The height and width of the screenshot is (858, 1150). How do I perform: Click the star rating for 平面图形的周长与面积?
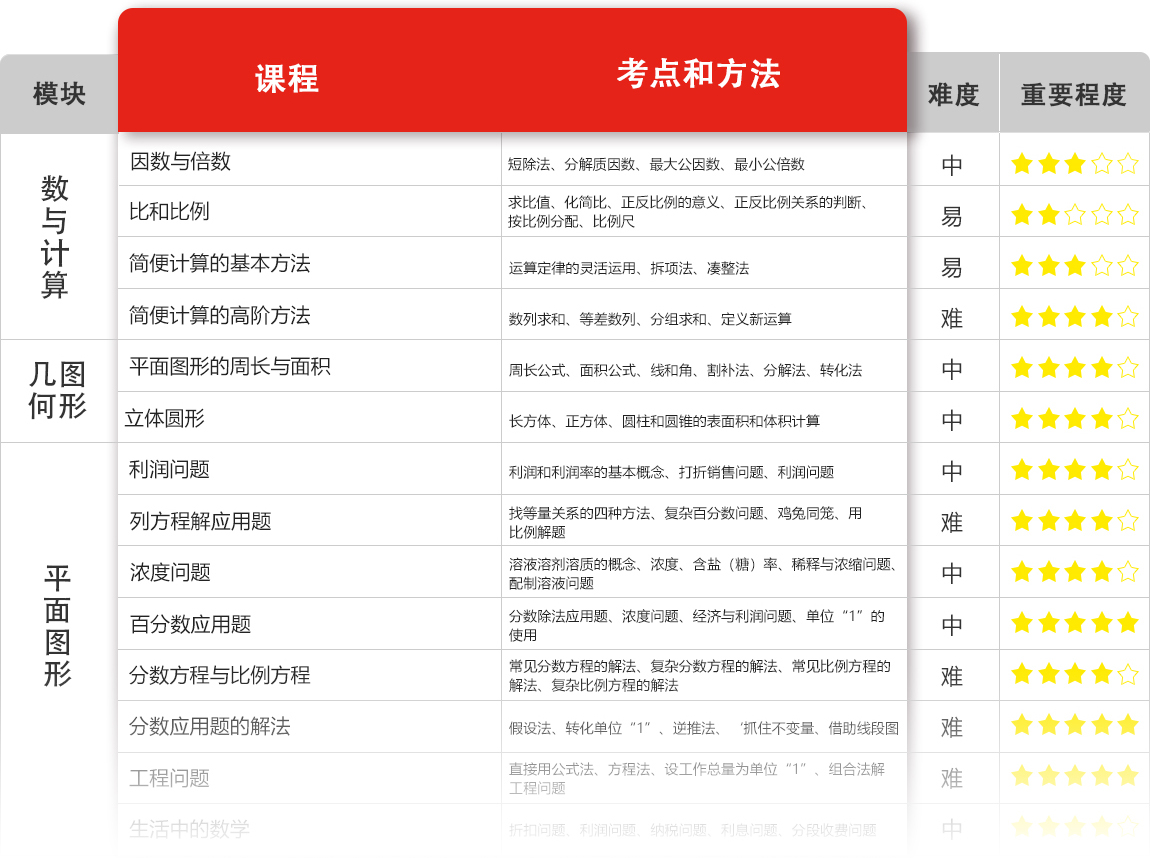pyautogui.click(x=1074, y=367)
